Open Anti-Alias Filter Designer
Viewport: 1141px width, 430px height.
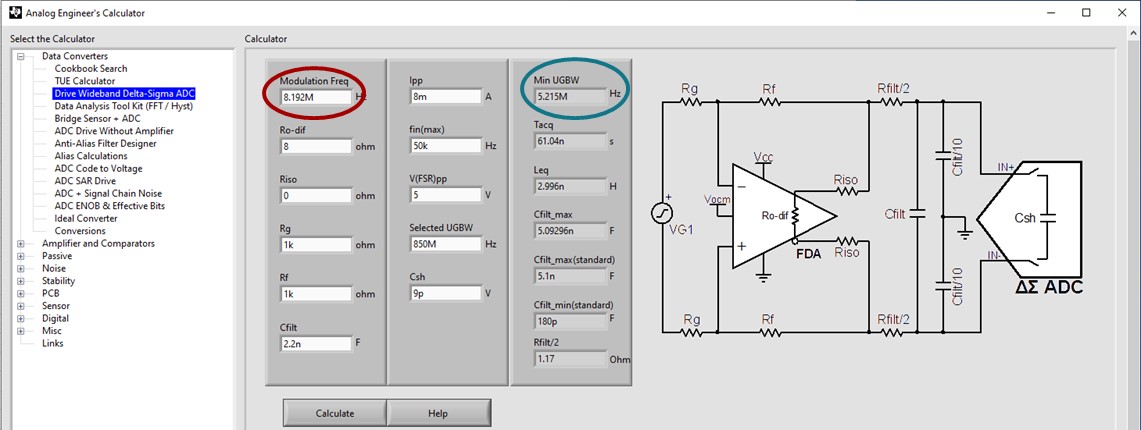(x=105, y=144)
